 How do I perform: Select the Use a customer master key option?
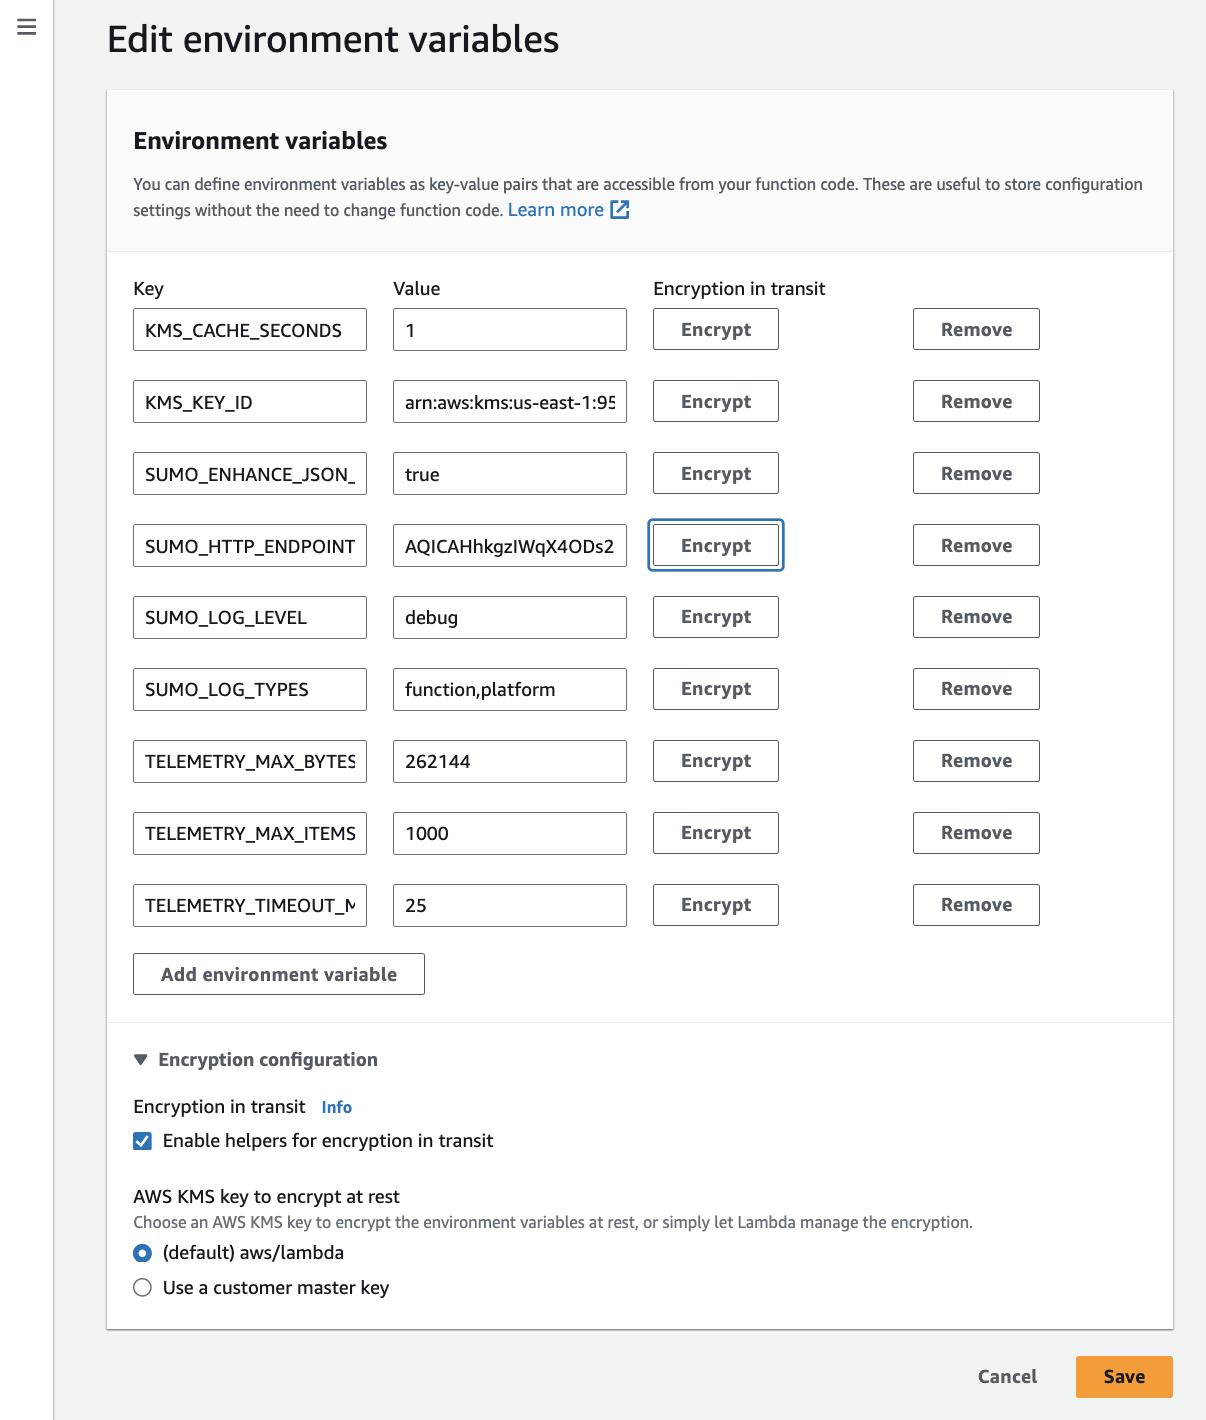pos(143,1287)
